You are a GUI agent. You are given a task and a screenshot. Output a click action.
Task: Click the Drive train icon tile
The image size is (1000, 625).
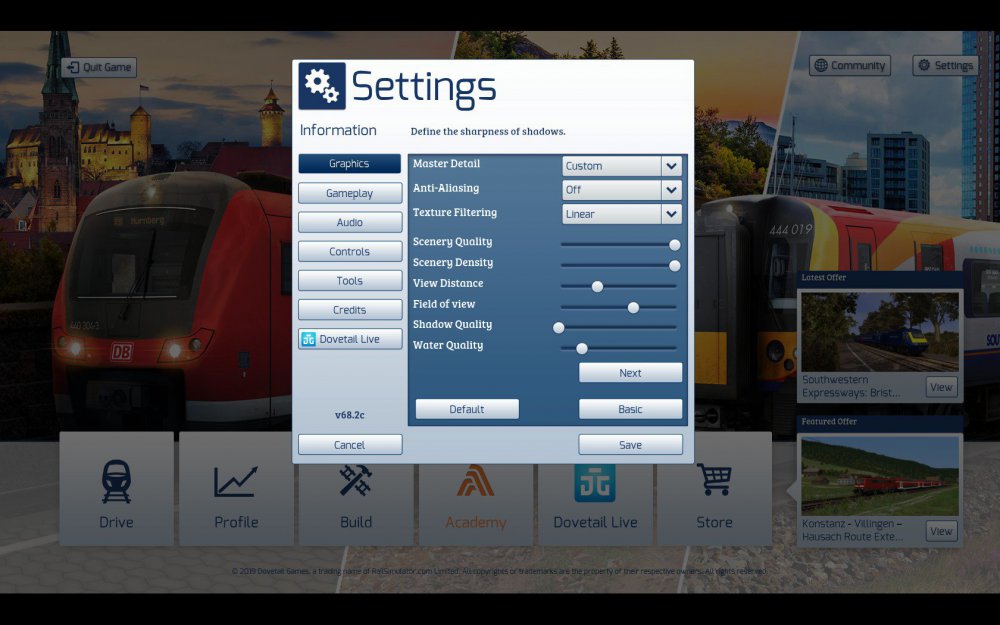pos(116,490)
